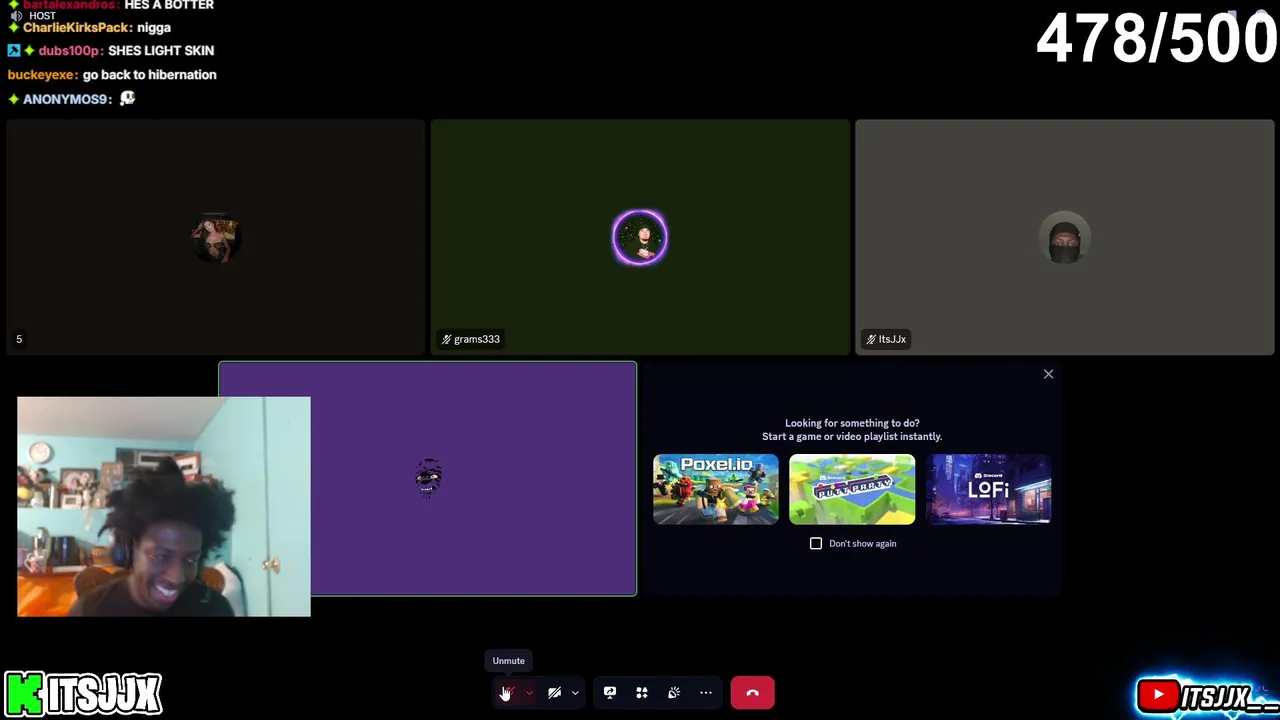1280x720 pixels.
Task: Click avatar in the first participant tile
Action: point(216,237)
